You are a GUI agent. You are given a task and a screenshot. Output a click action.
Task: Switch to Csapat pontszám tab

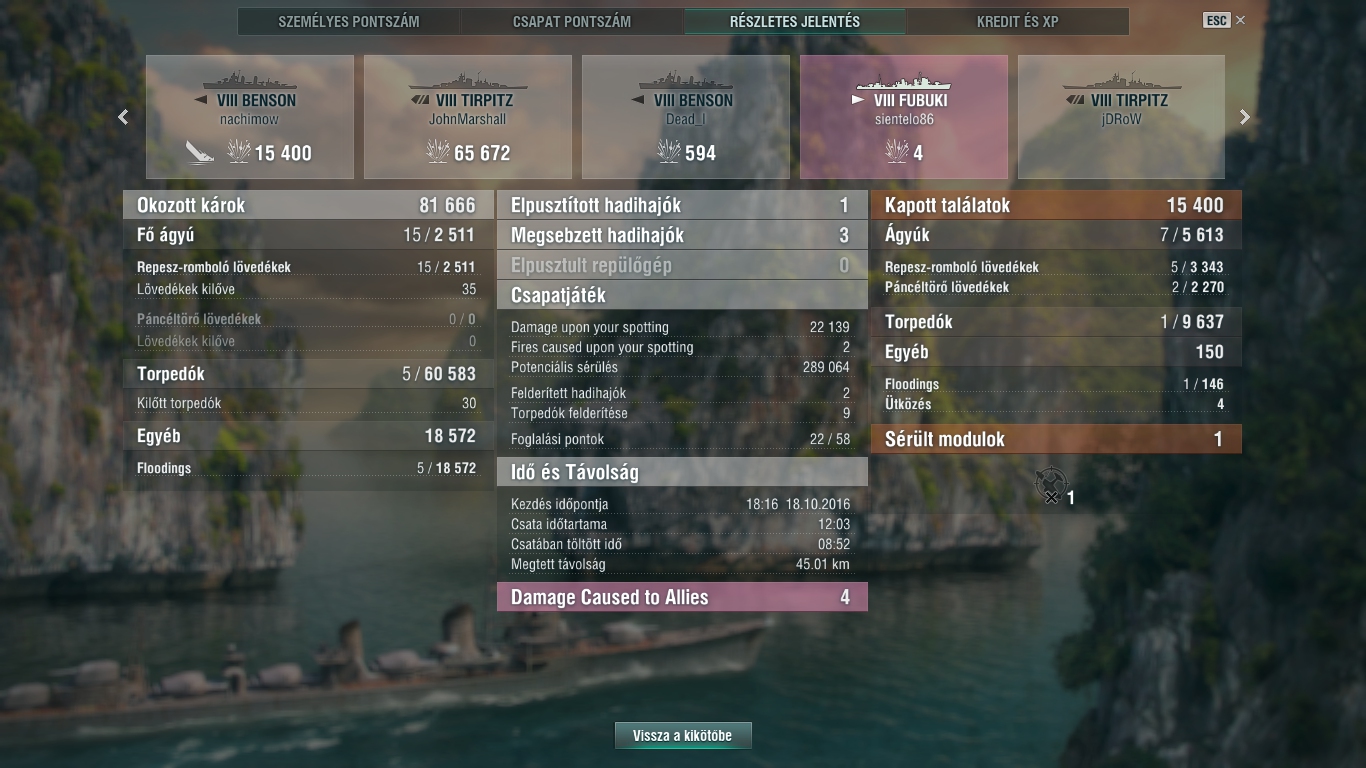click(x=571, y=21)
